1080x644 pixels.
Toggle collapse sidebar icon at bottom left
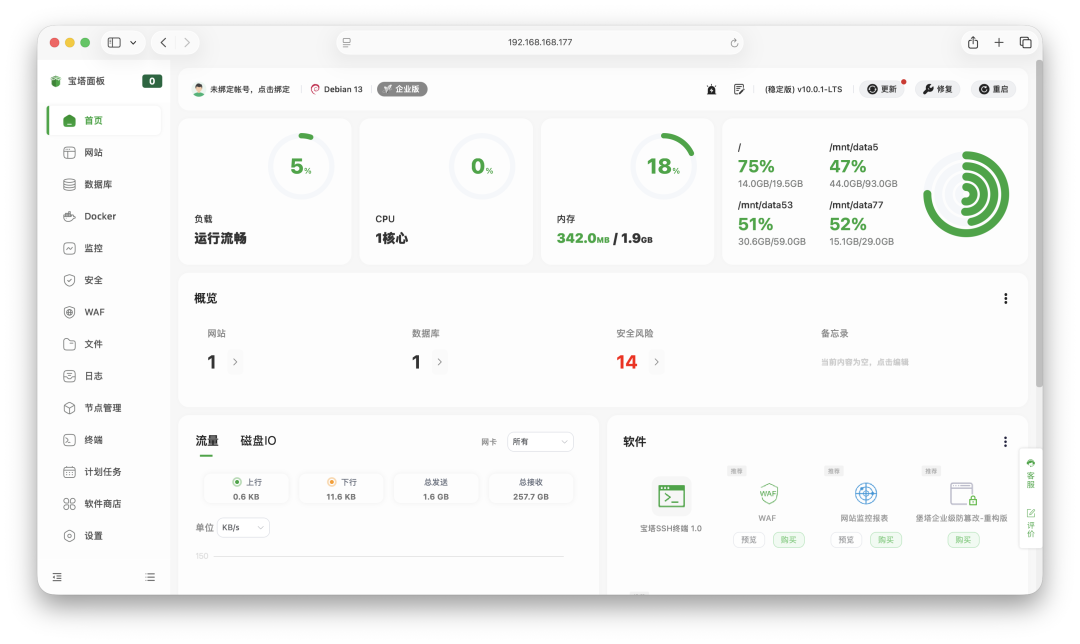tap(57, 577)
